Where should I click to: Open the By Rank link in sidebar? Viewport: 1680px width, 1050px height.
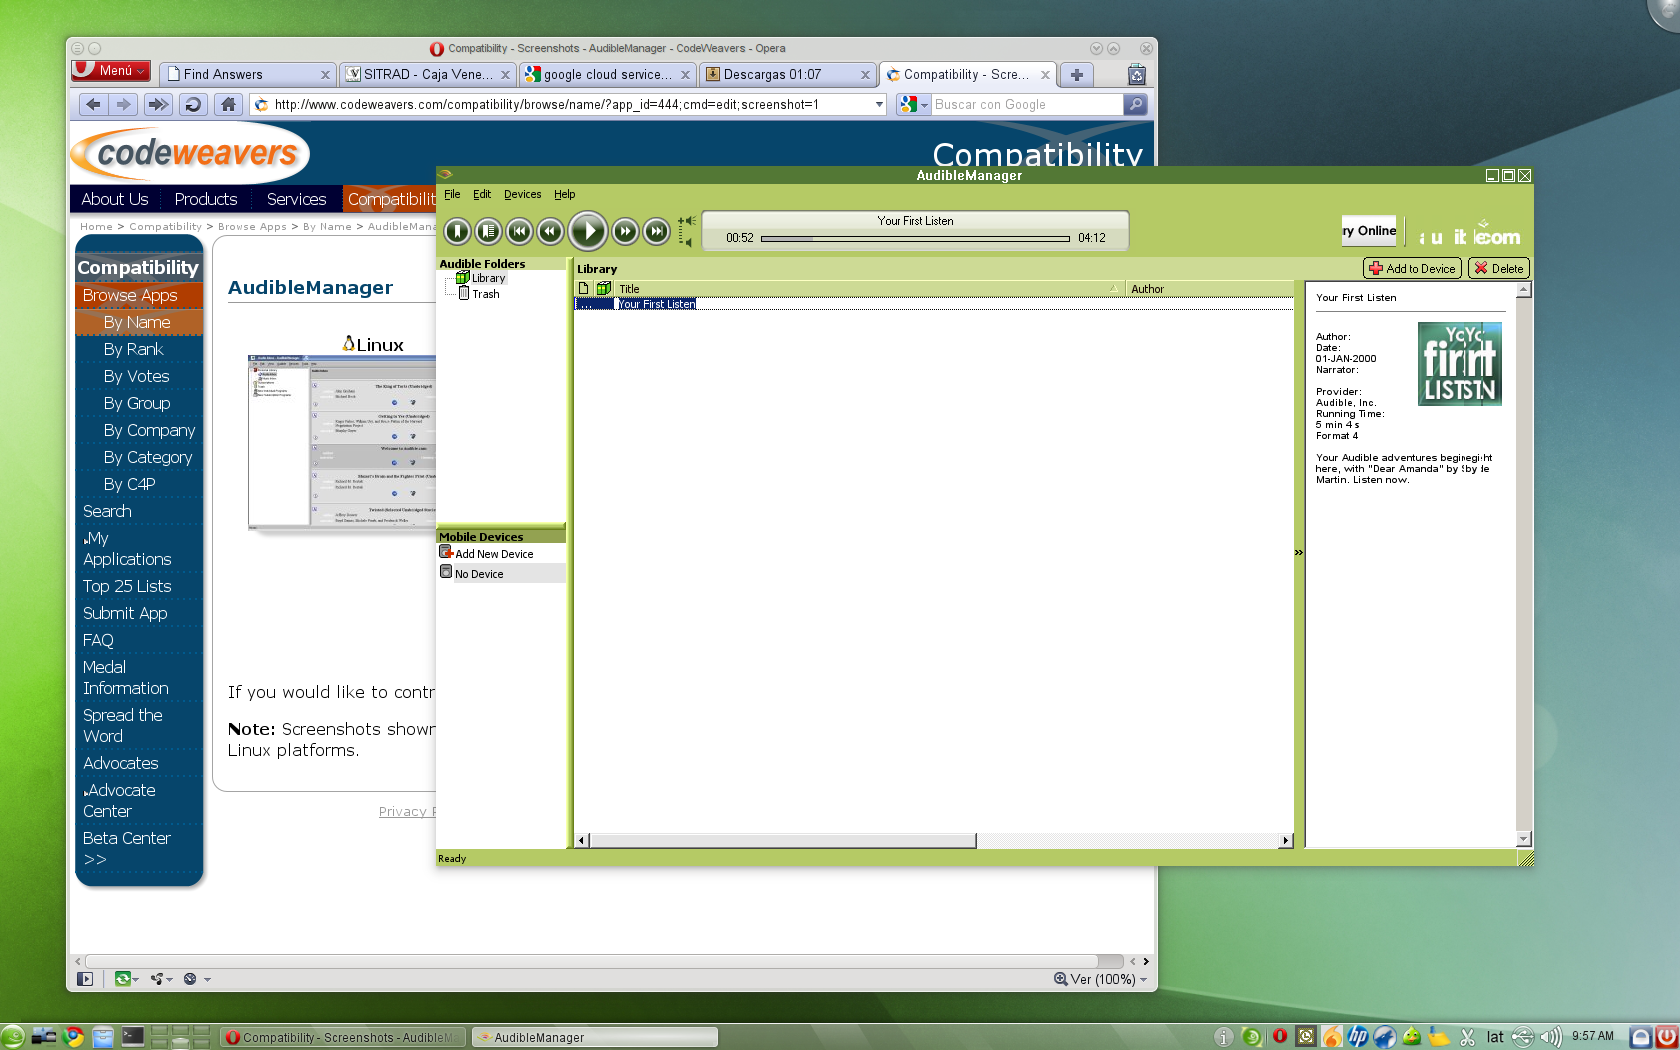pos(133,349)
